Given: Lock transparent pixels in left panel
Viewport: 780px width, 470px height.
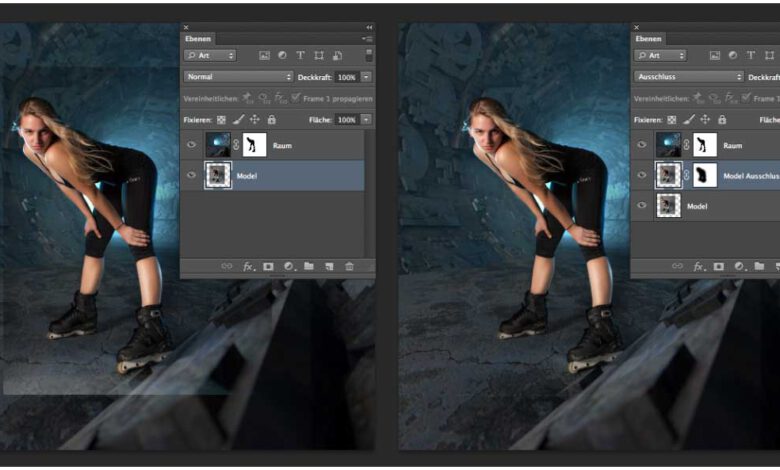Looking at the screenshot, I should click(221, 119).
